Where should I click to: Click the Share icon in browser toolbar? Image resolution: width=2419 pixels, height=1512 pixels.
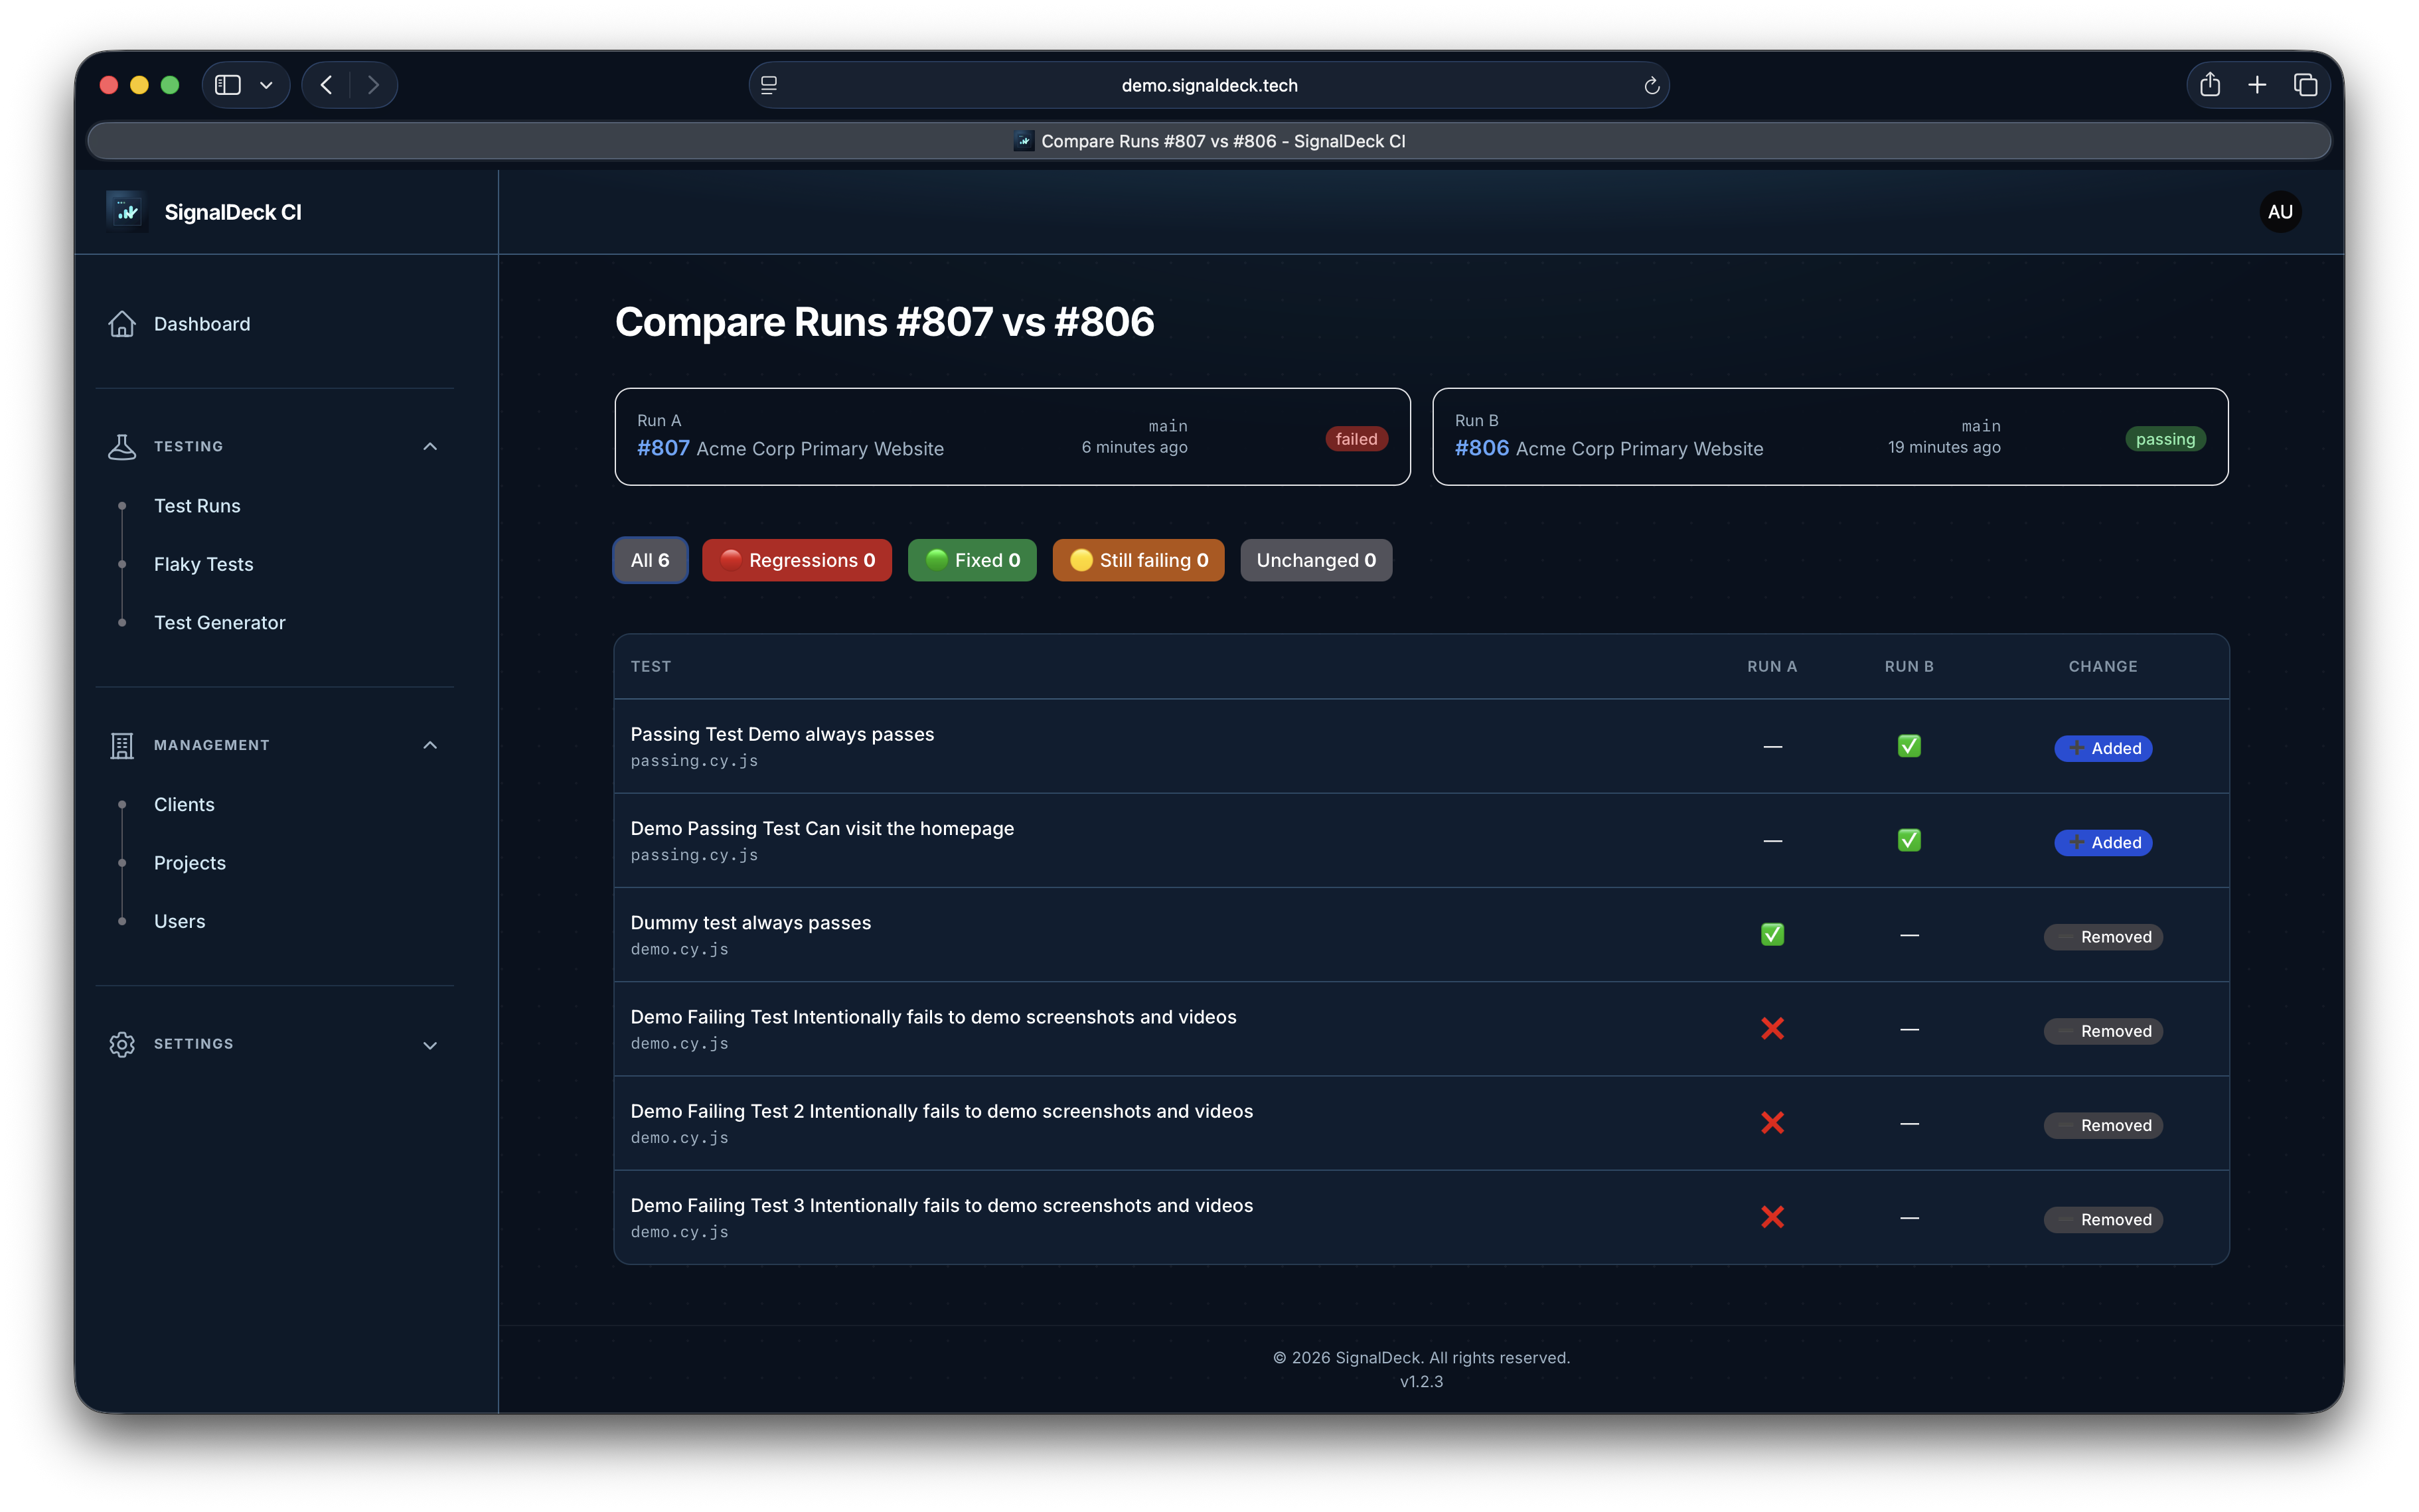click(x=2210, y=85)
